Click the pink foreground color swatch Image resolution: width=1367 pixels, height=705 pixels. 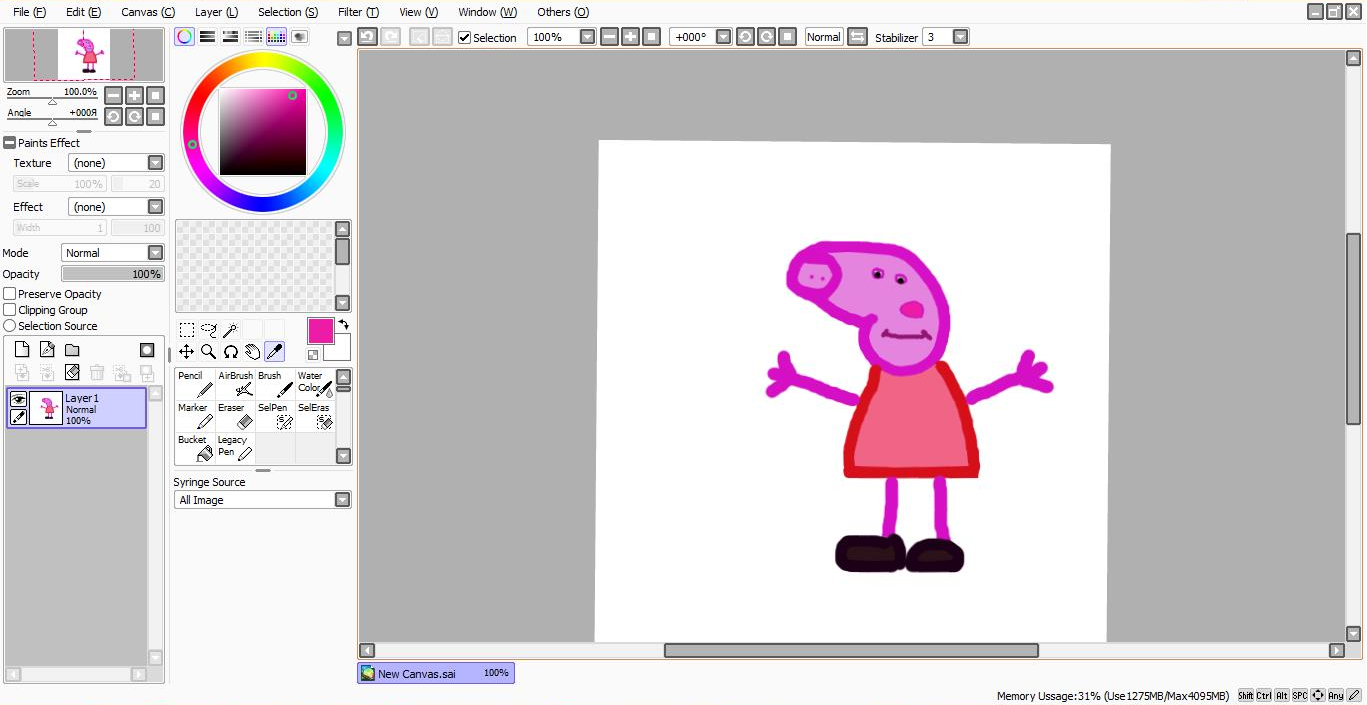coord(321,331)
